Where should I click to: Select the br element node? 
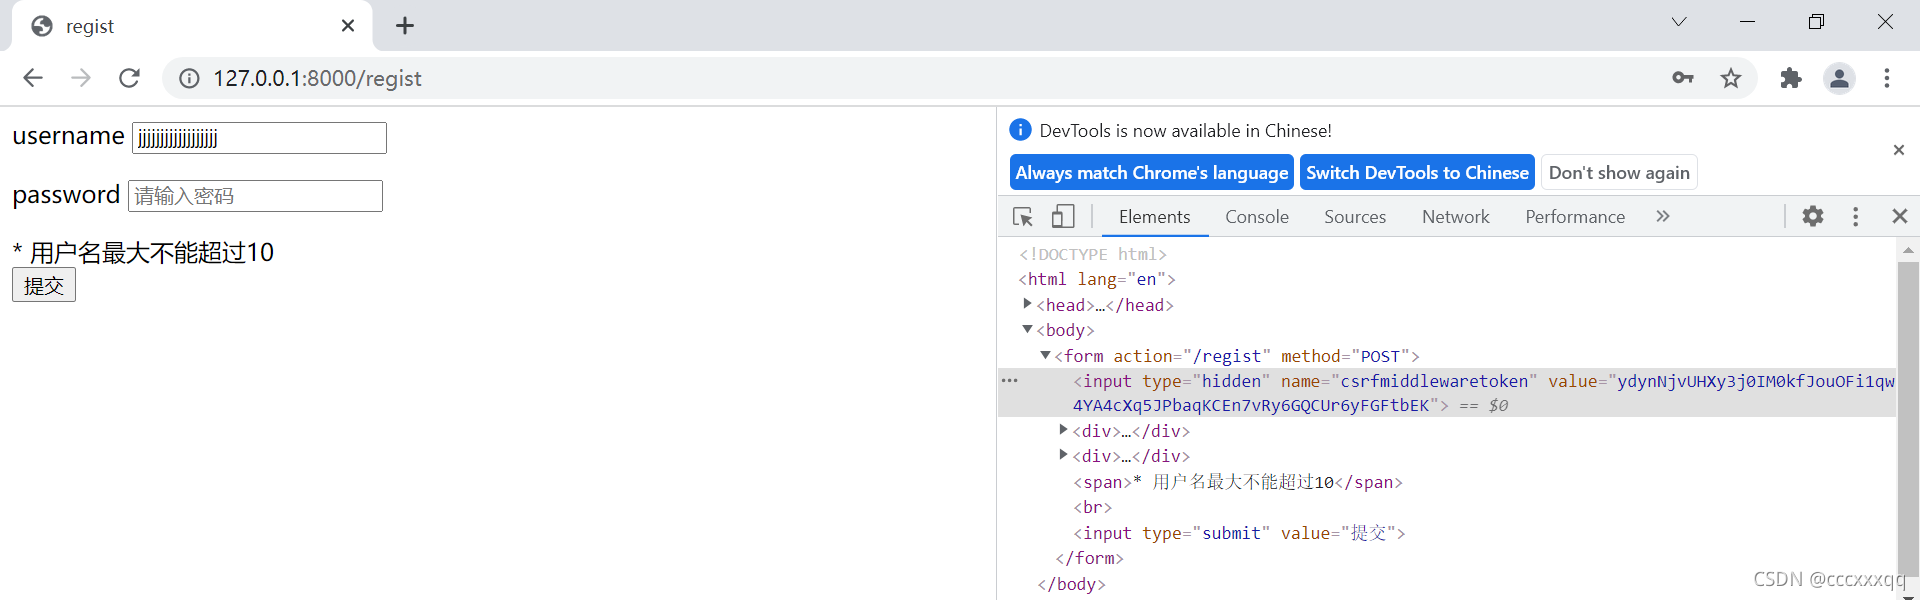[x=1093, y=508]
